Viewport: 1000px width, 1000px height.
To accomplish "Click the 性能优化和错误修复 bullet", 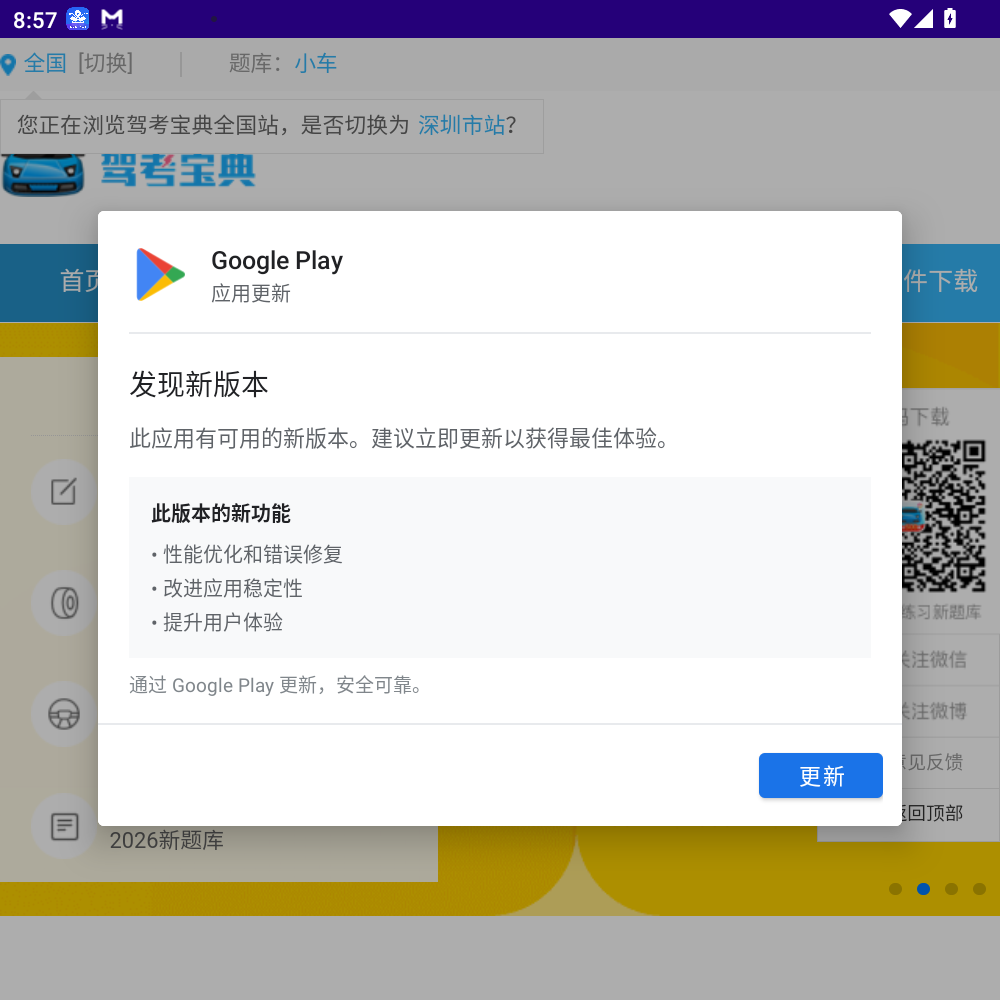I will [x=247, y=554].
